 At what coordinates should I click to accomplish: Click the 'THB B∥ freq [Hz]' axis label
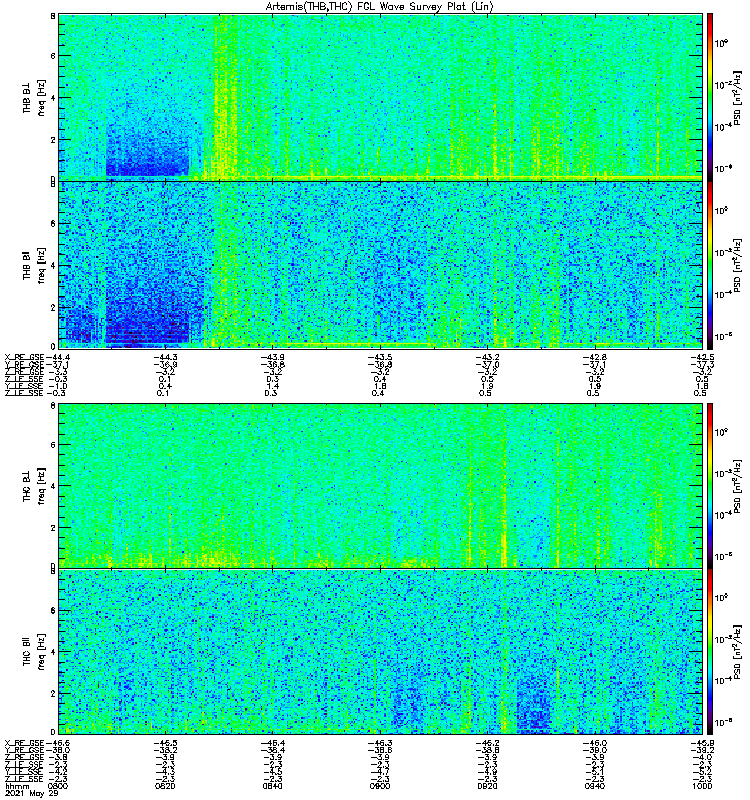click(x=34, y=265)
